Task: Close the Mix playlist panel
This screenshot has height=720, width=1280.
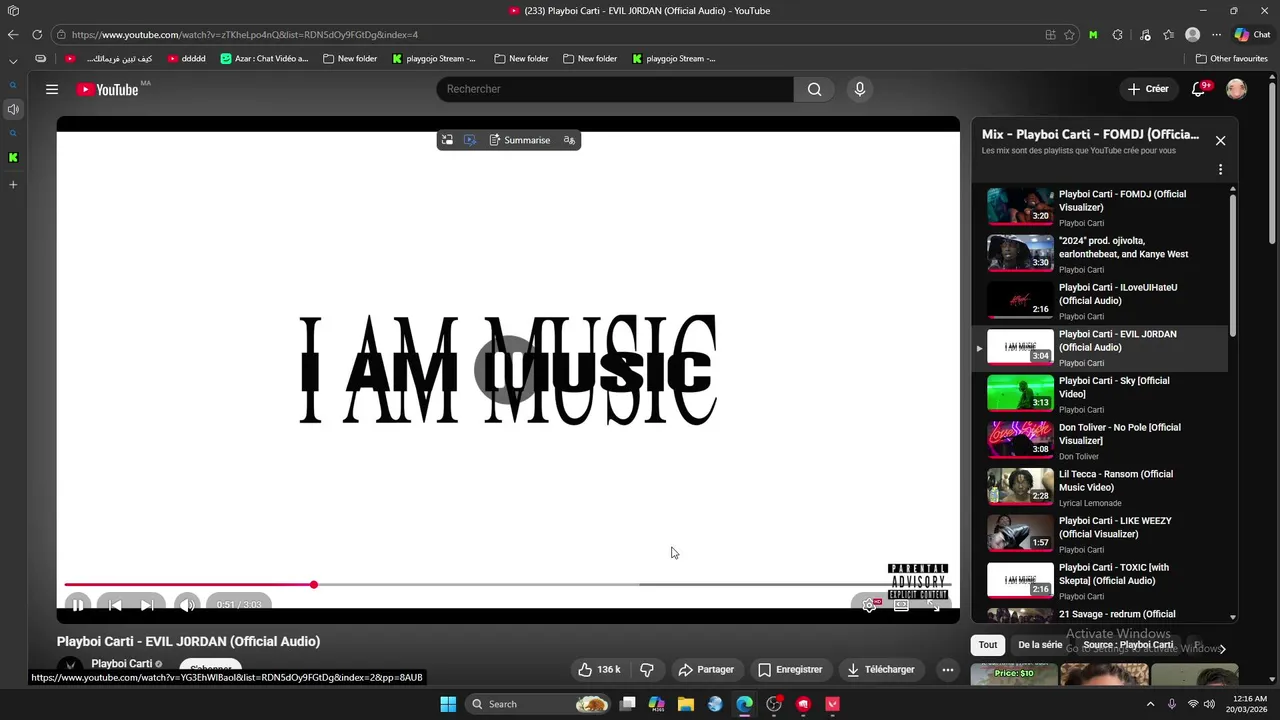Action: 1220,141
